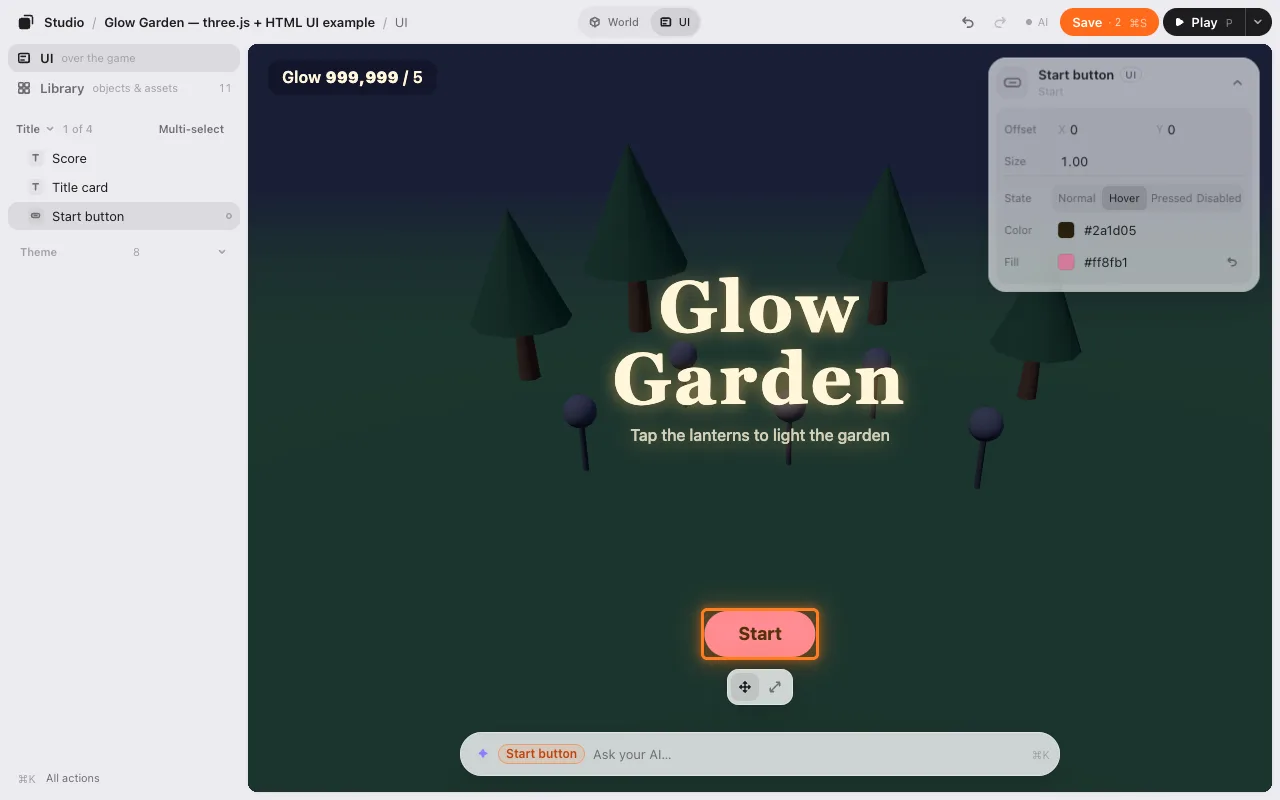
Task: Select the move tool under Start button
Action: tap(745, 687)
